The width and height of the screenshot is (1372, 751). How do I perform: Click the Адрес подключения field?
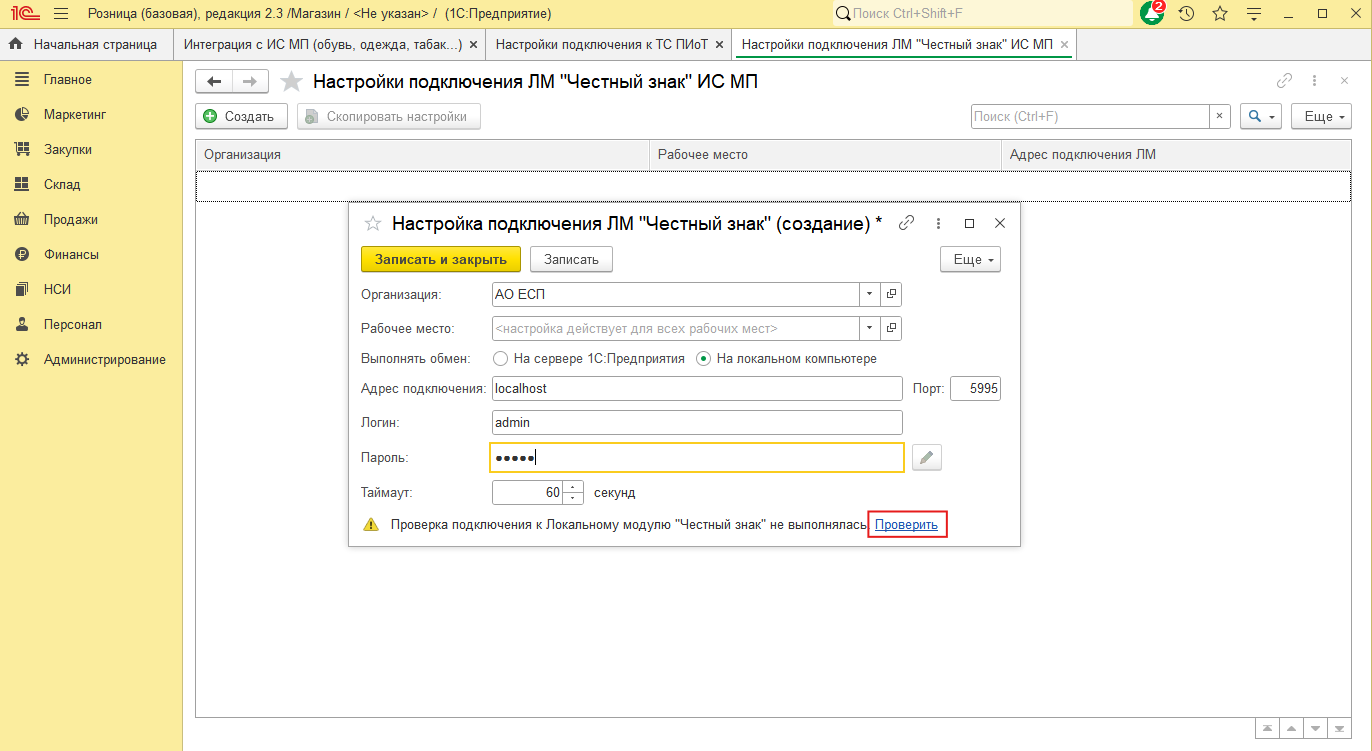click(697, 388)
